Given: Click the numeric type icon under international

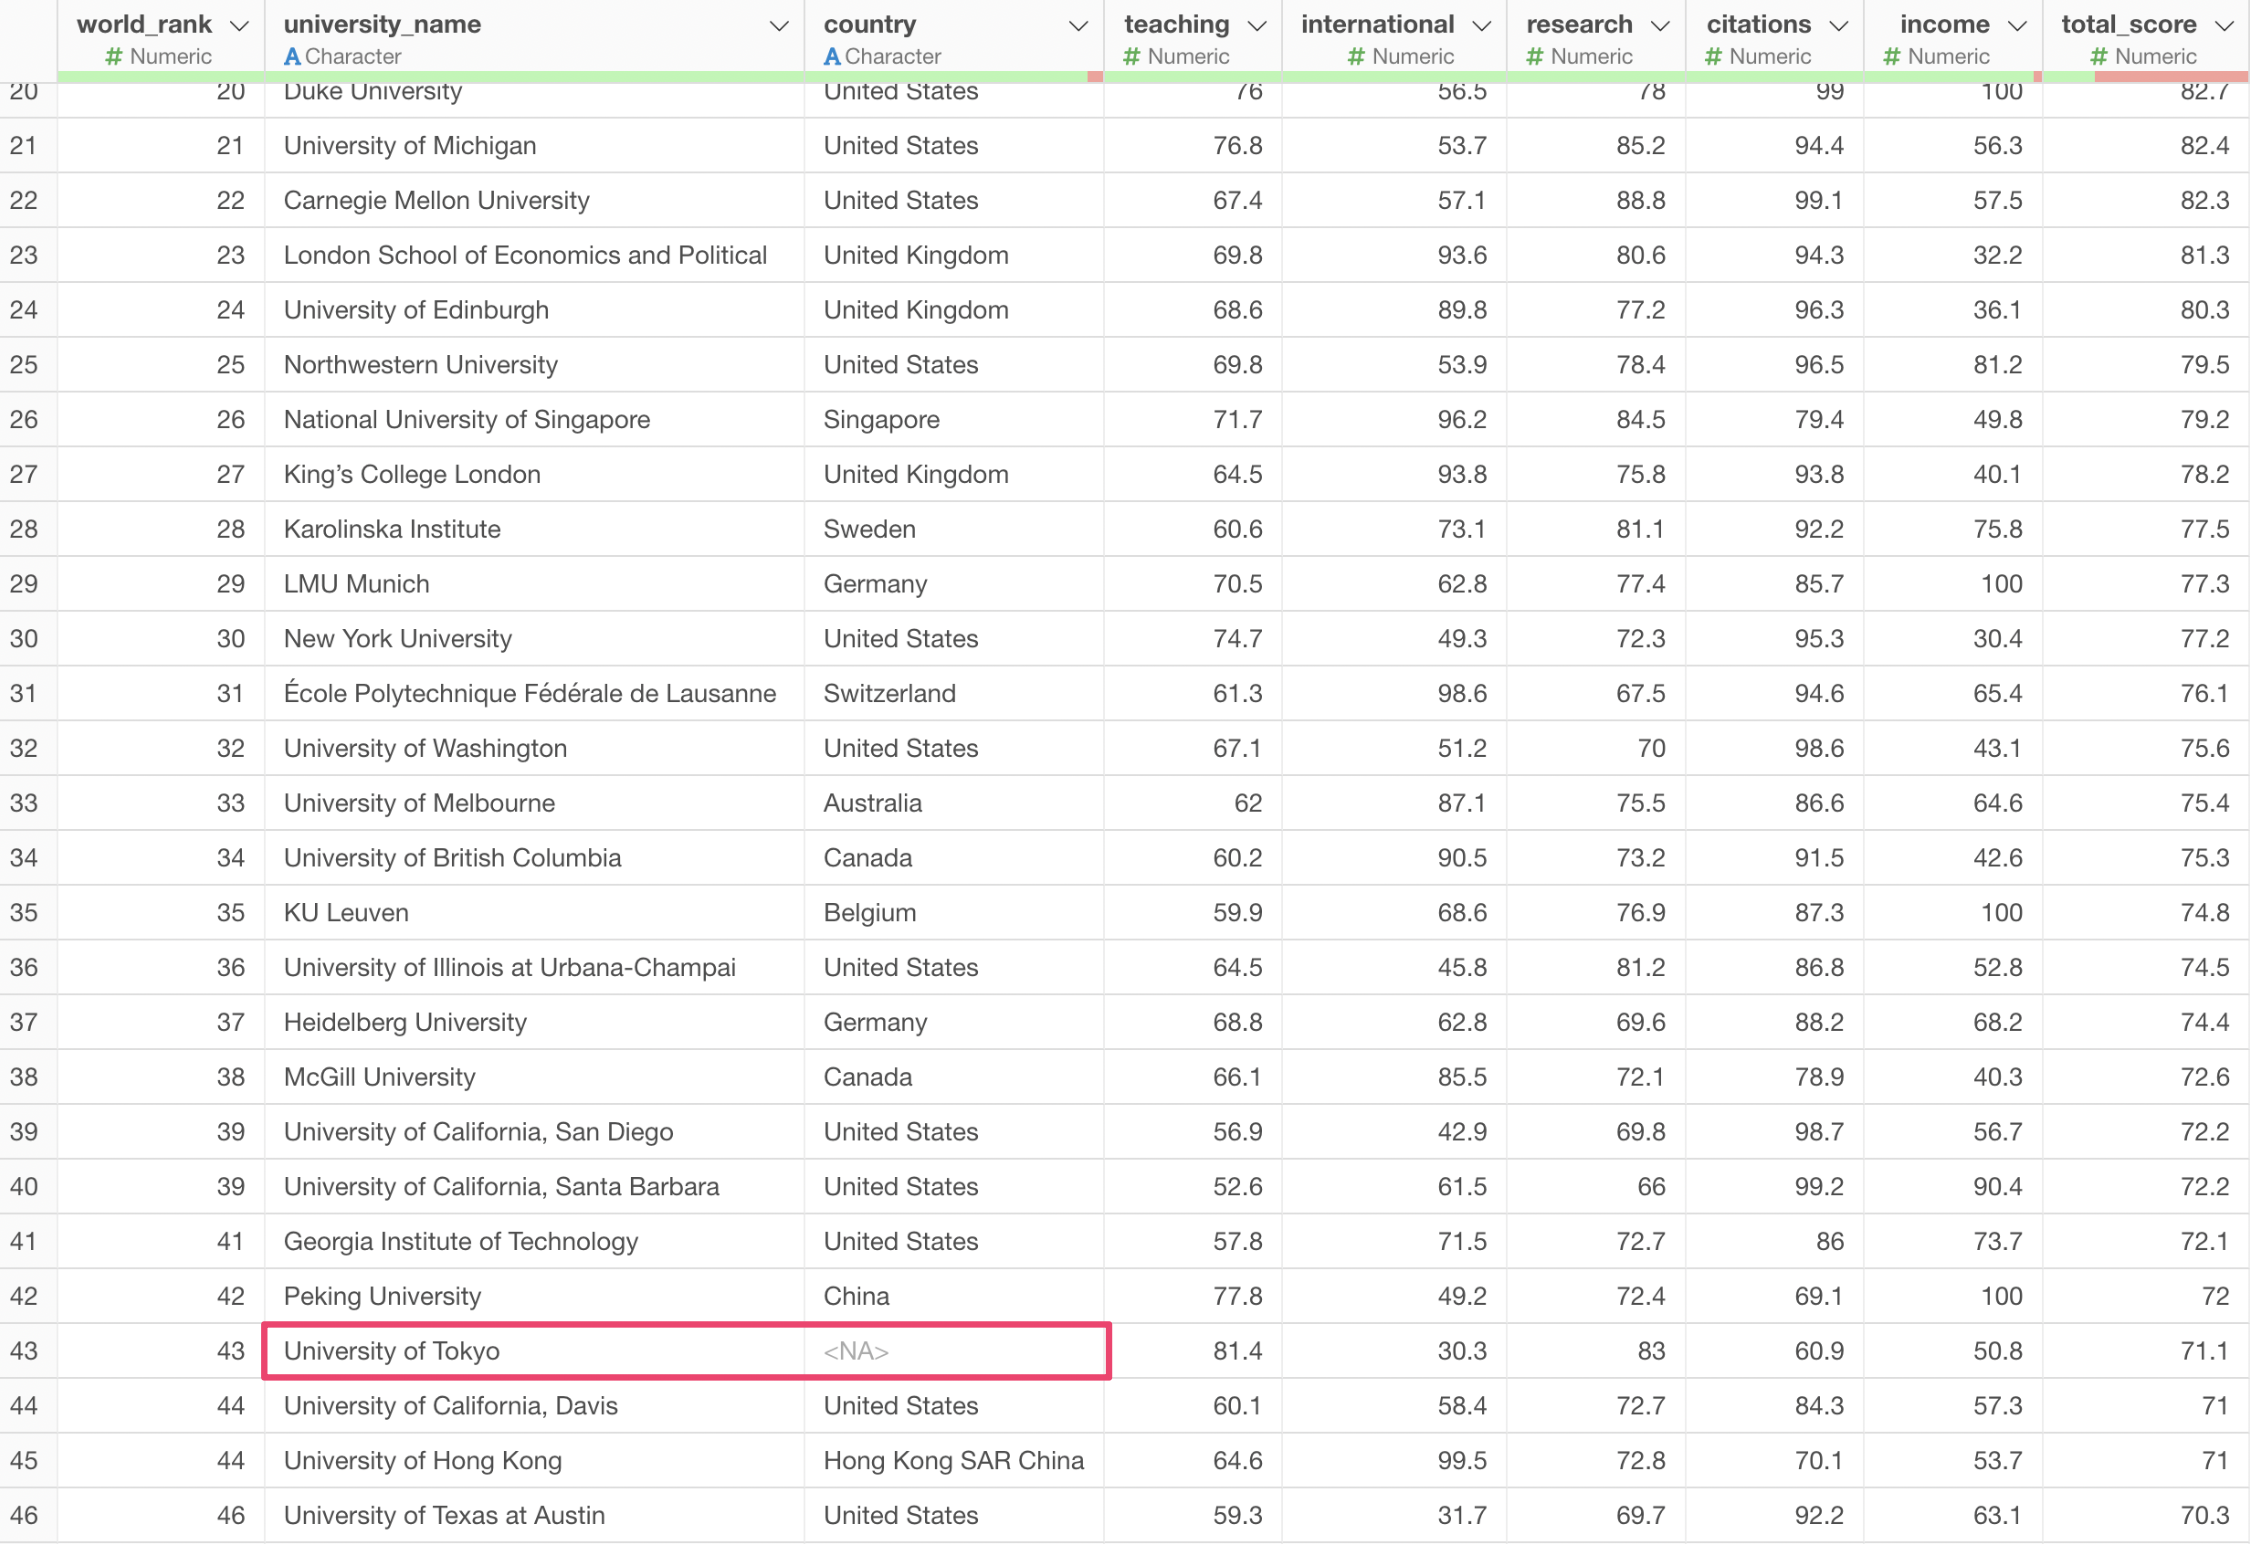Looking at the screenshot, I should [x=1356, y=57].
